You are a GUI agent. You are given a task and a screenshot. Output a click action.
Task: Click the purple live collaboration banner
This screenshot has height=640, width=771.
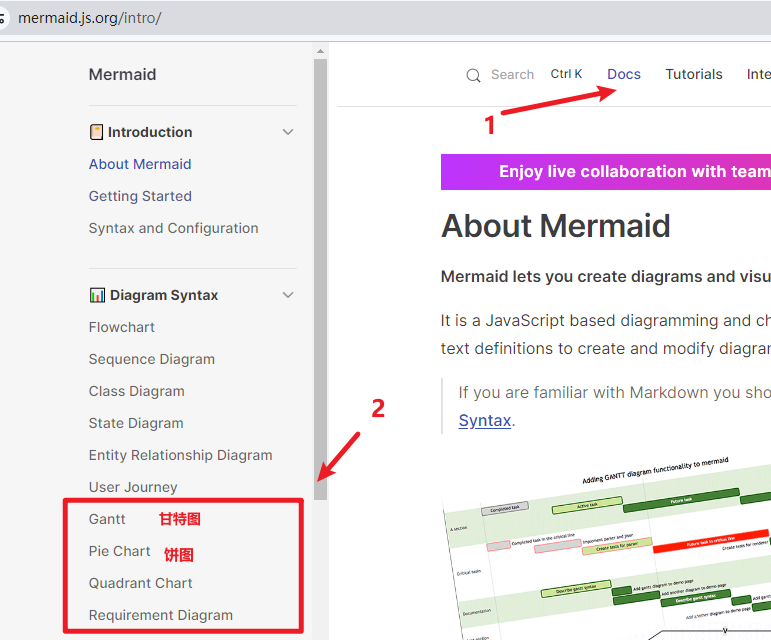coord(606,172)
